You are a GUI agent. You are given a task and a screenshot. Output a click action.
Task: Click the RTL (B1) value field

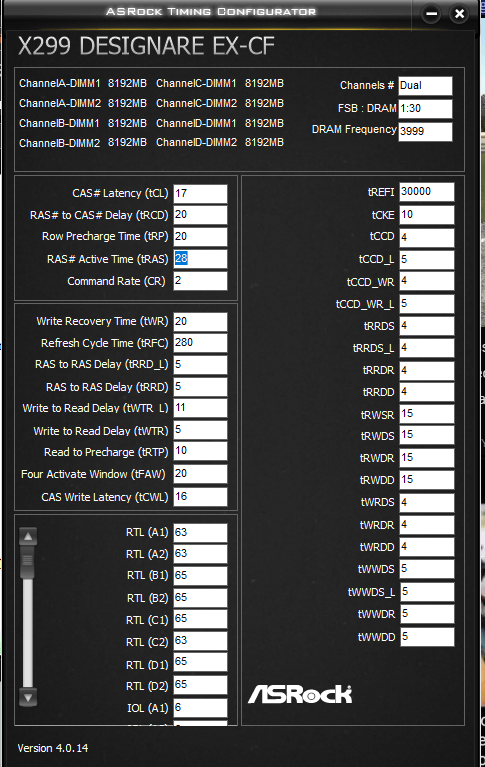click(200, 576)
